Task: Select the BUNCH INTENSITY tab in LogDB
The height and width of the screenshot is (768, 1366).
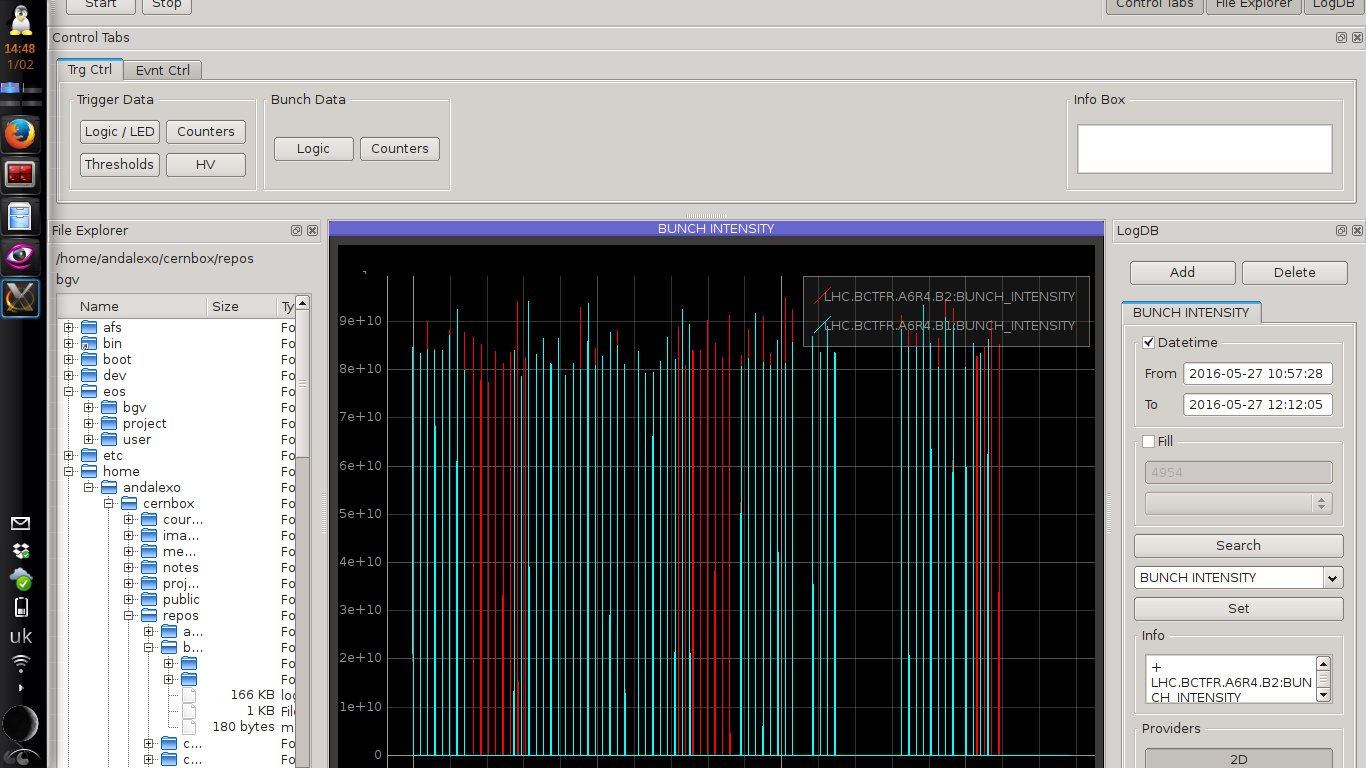Action: (x=1190, y=313)
